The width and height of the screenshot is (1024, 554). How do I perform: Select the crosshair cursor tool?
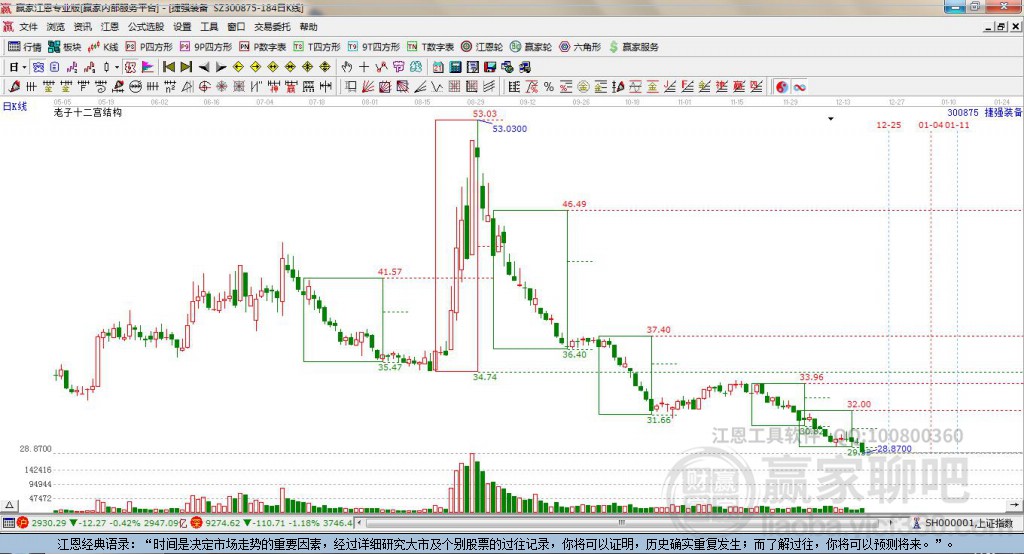tap(364, 67)
